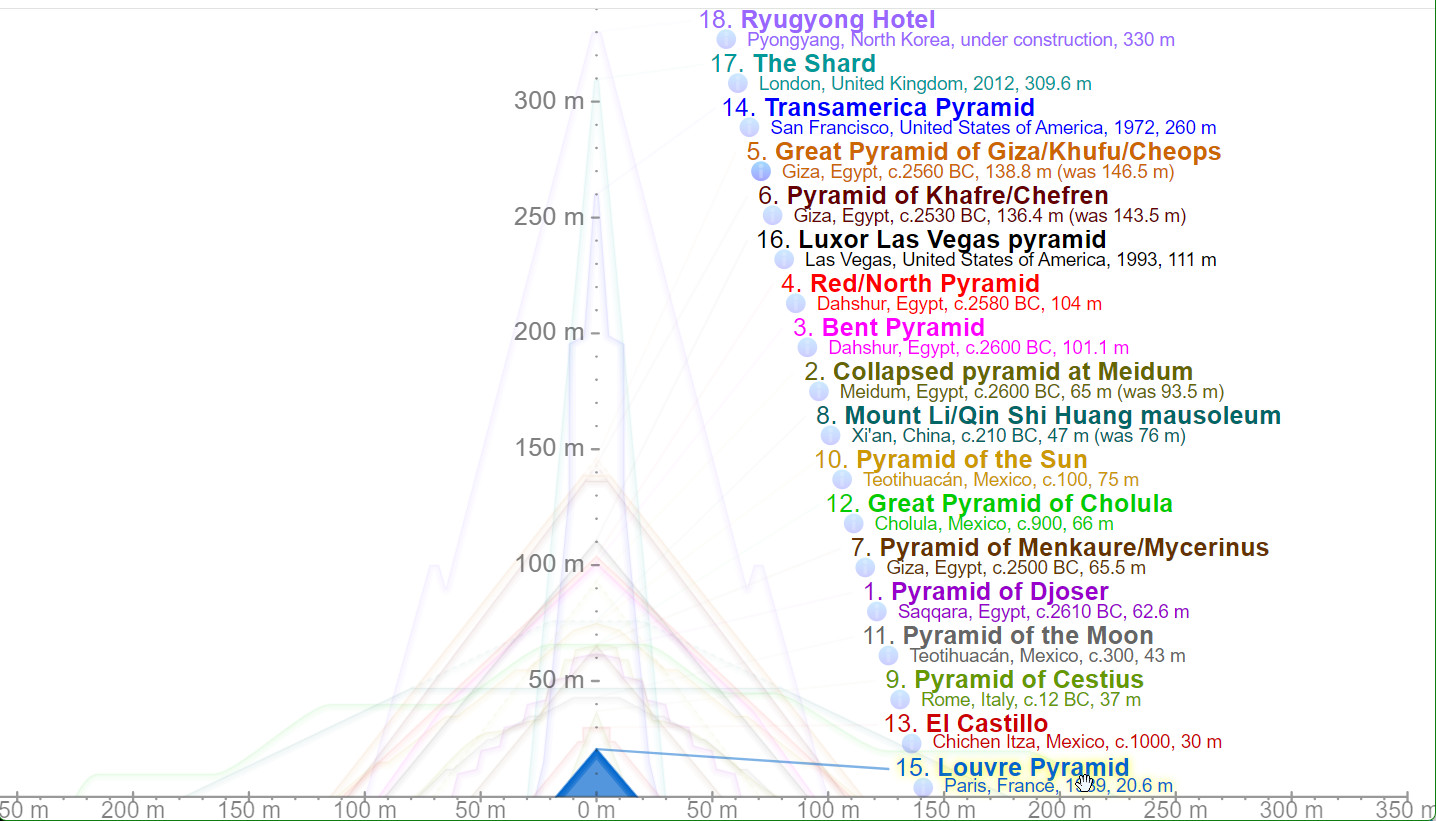The width and height of the screenshot is (1436, 821).
Task: Select the Pyramid of Menkaure/Mycerinus title
Action: 1073,548
